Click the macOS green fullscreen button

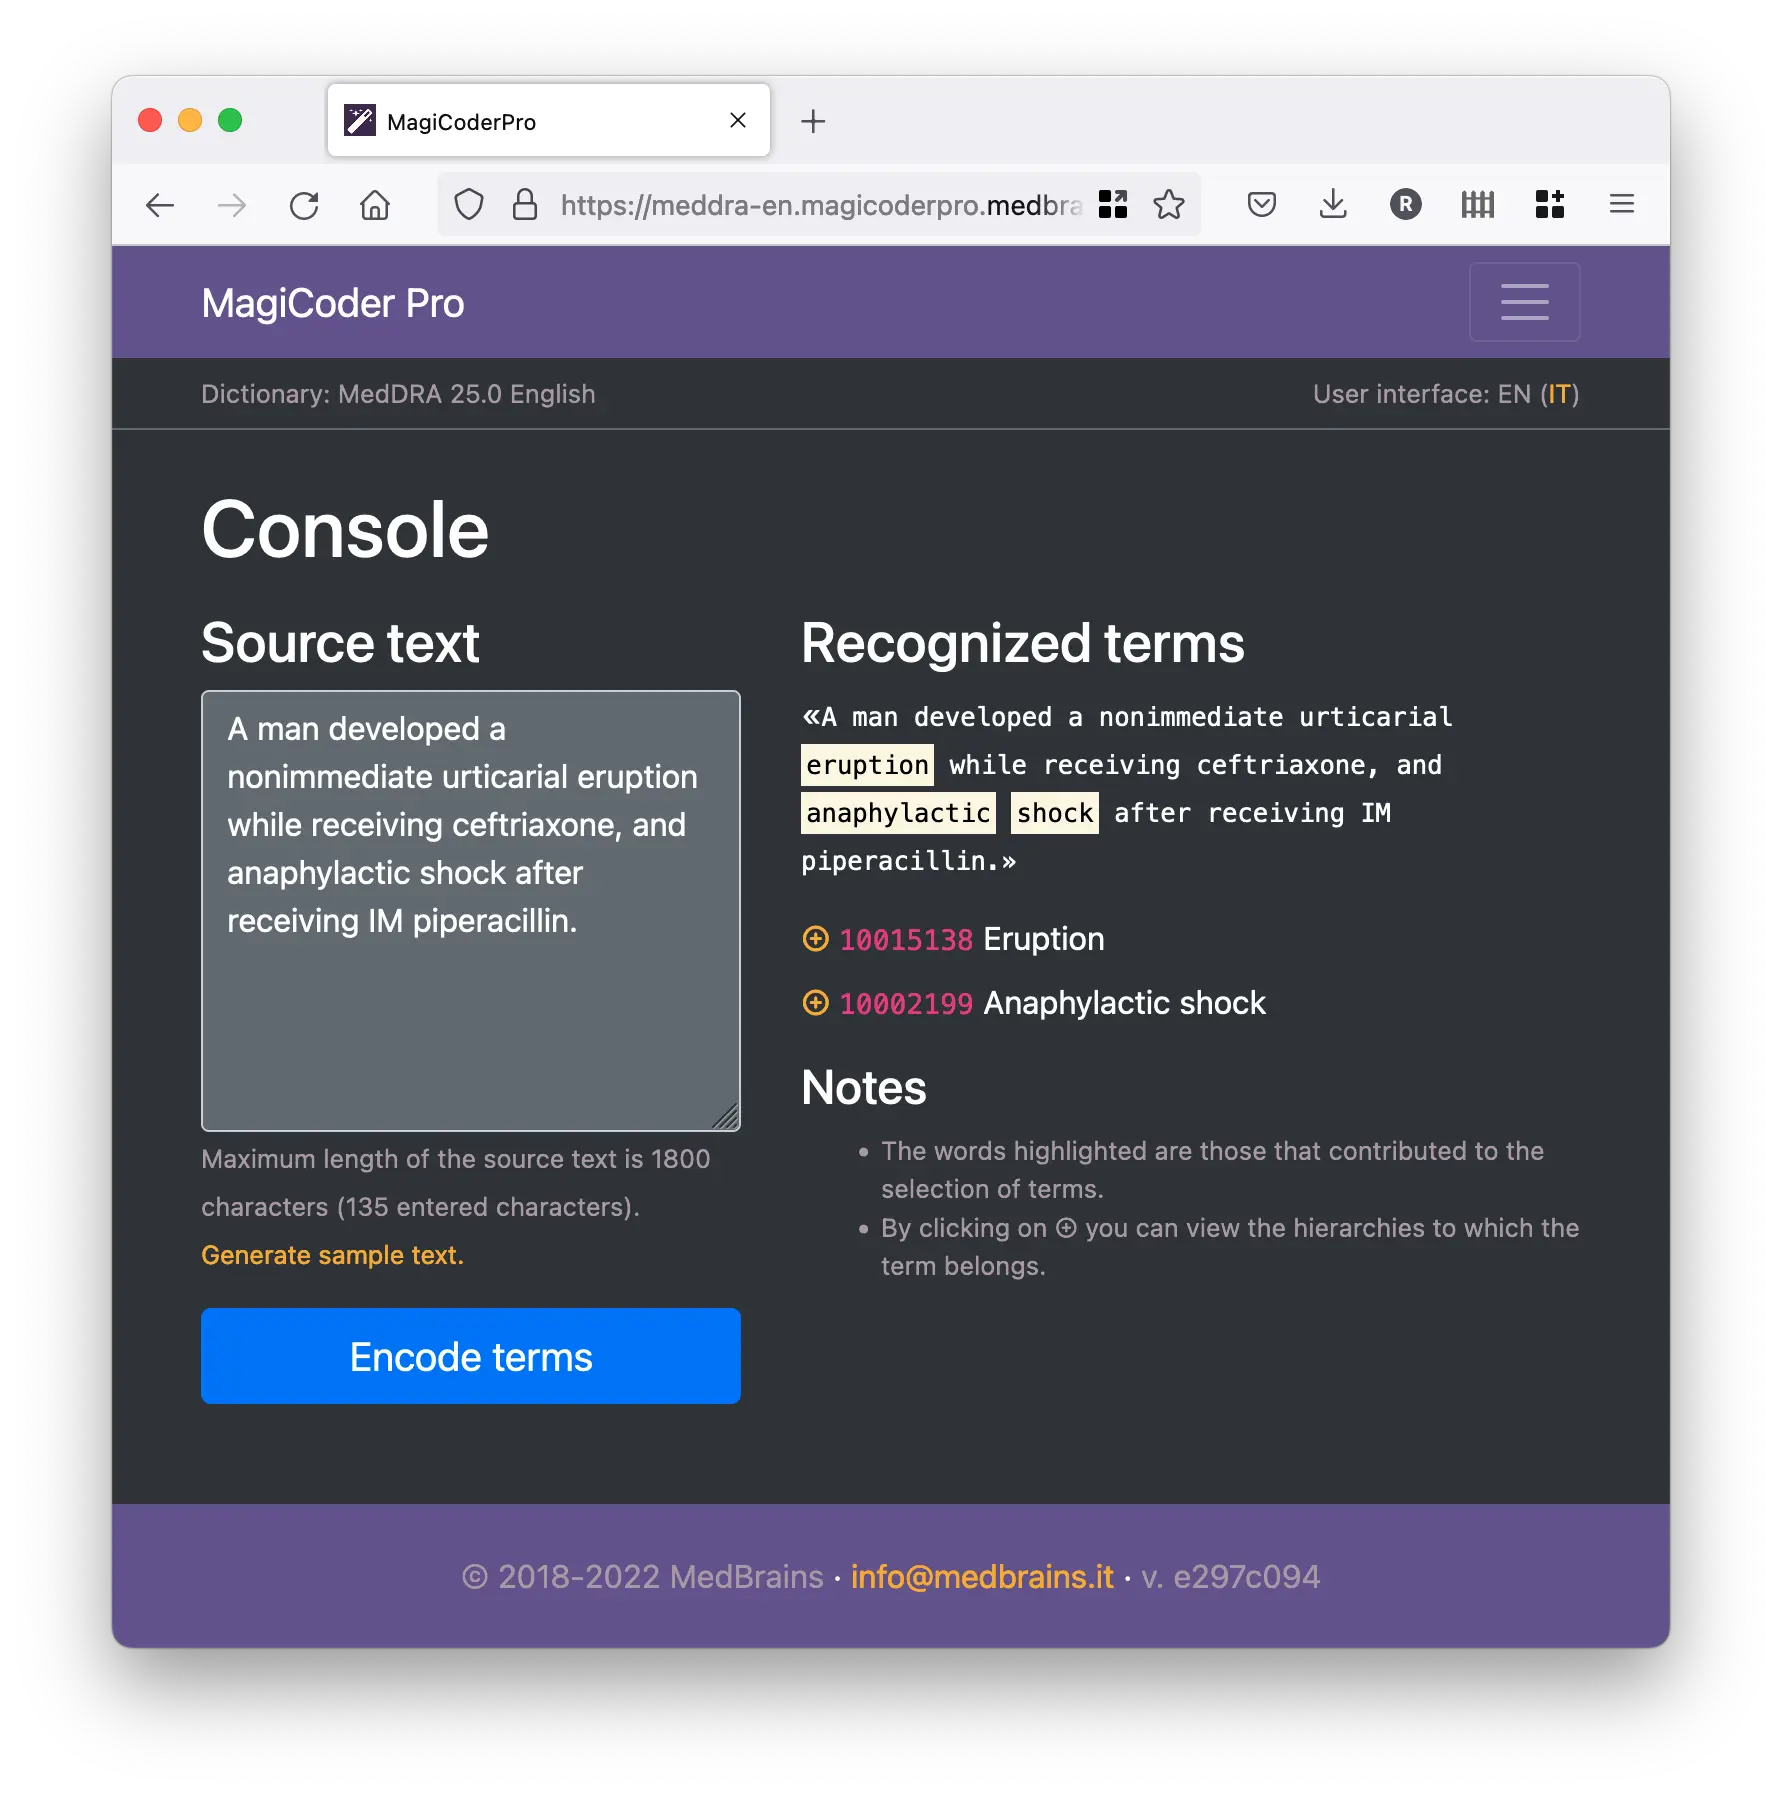[x=230, y=120]
